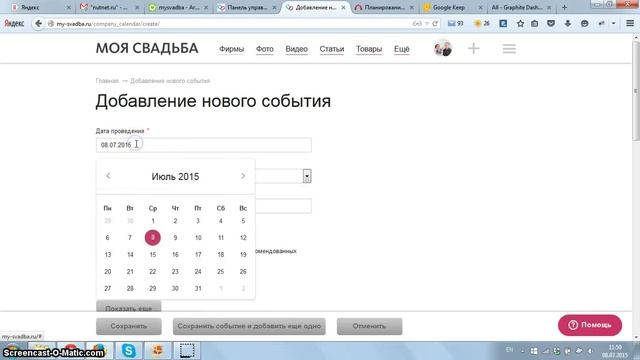
Task: Bookmark page with star icon
Action: [520, 24]
